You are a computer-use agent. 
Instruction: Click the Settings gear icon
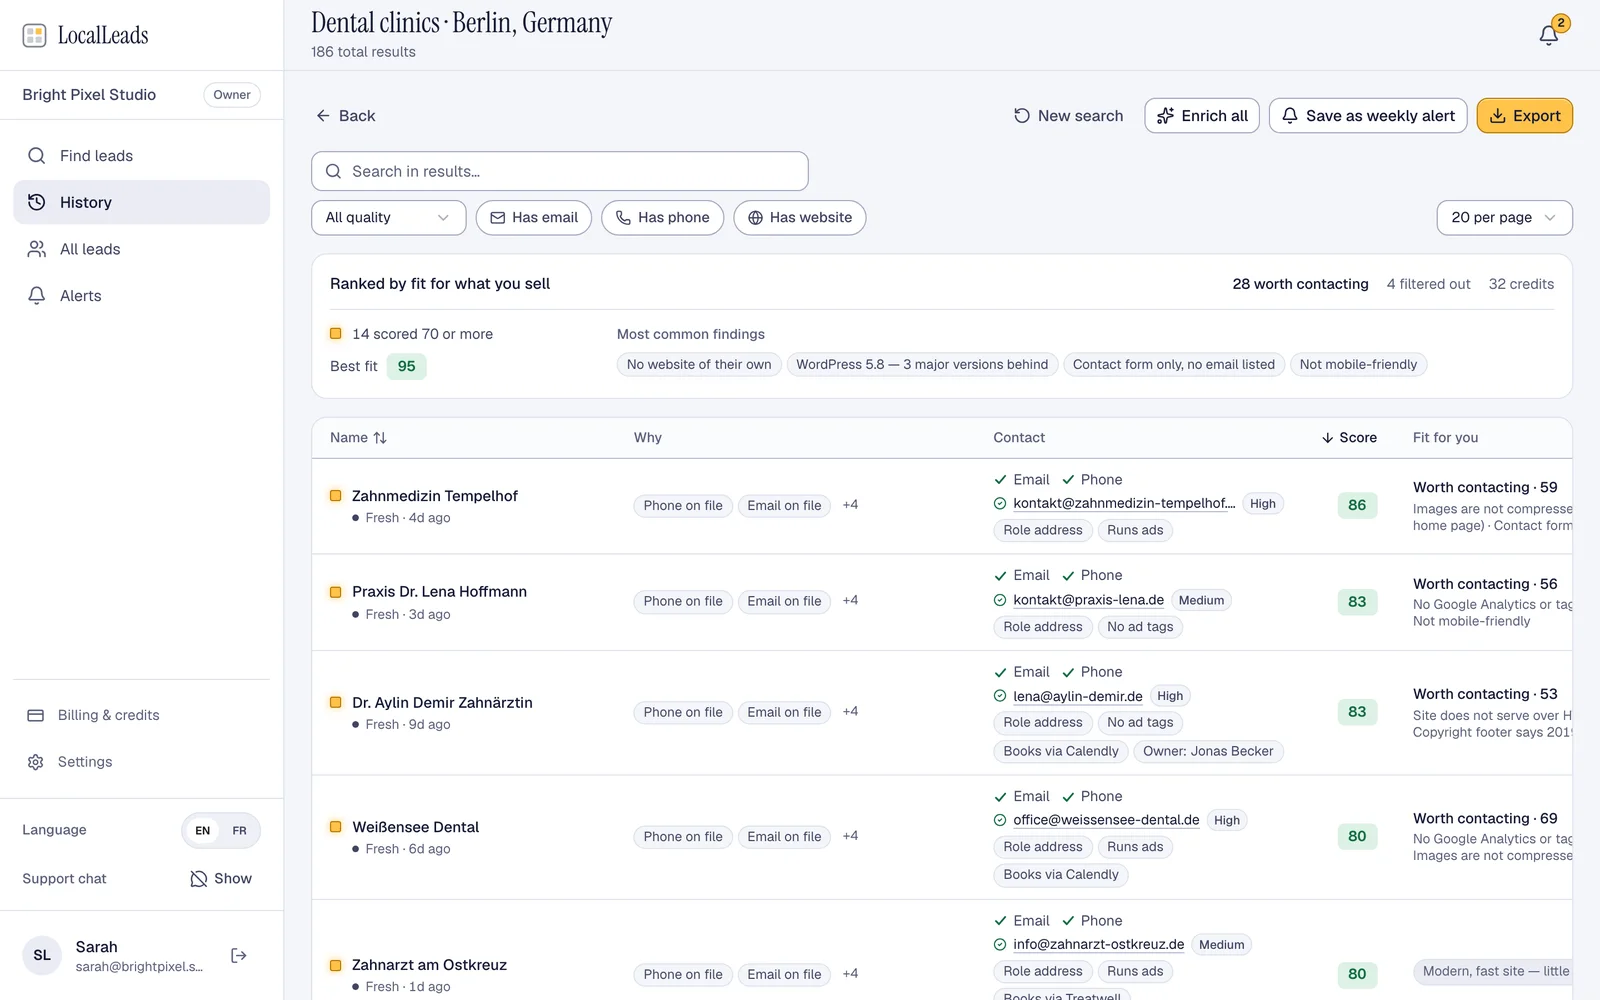(36, 762)
